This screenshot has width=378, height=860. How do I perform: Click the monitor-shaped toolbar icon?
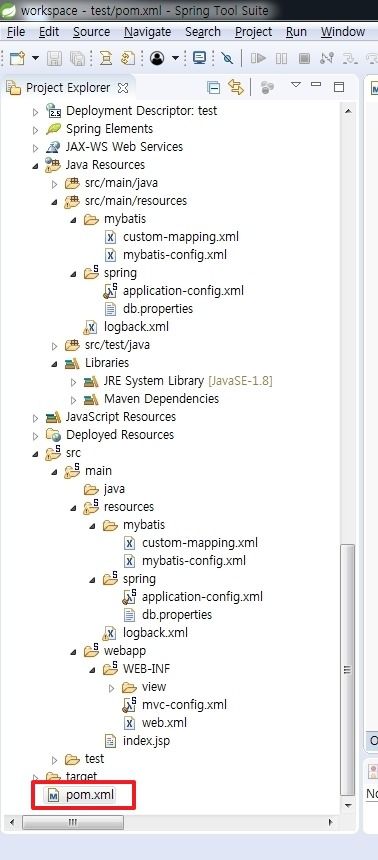pyautogui.click(x=200, y=58)
